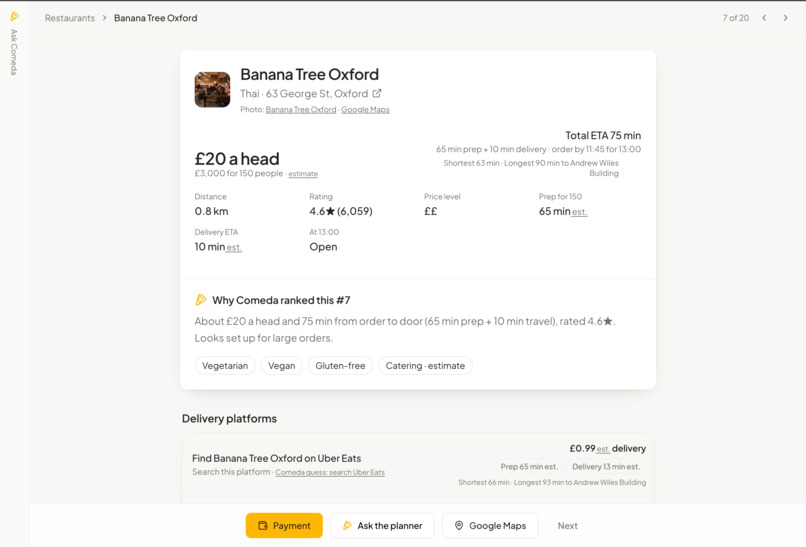Viewport: 806px width, 547px height.
Task: Click the 'Delivery 13 min est.' chip
Action: (606, 467)
